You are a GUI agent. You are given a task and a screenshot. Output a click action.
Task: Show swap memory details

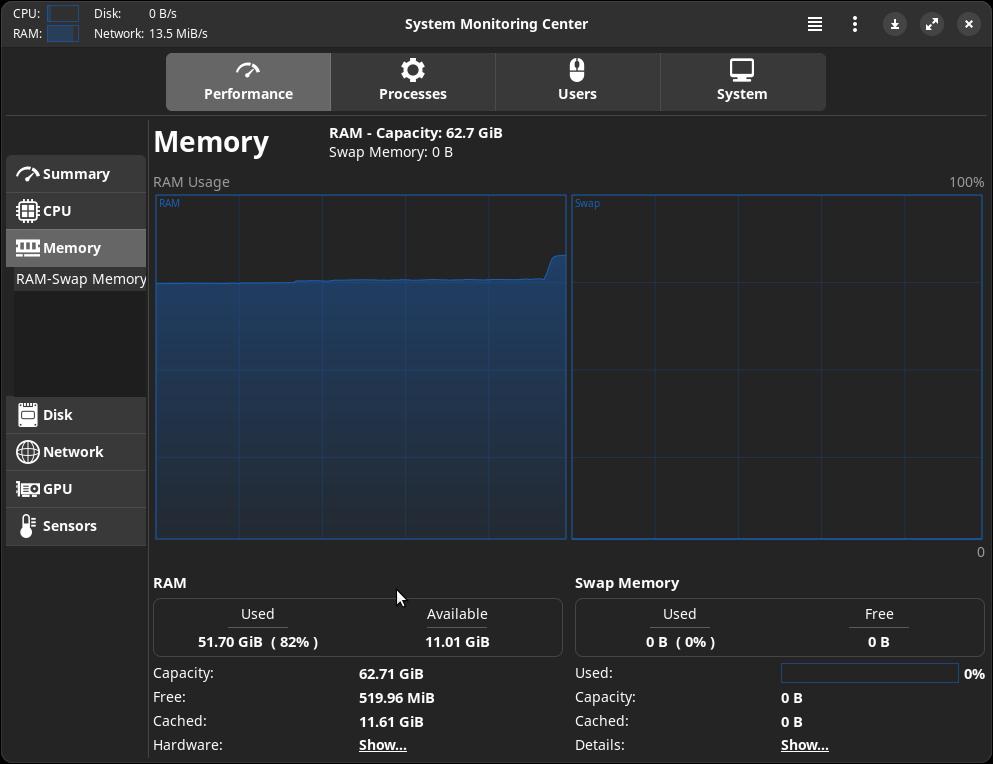point(804,745)
